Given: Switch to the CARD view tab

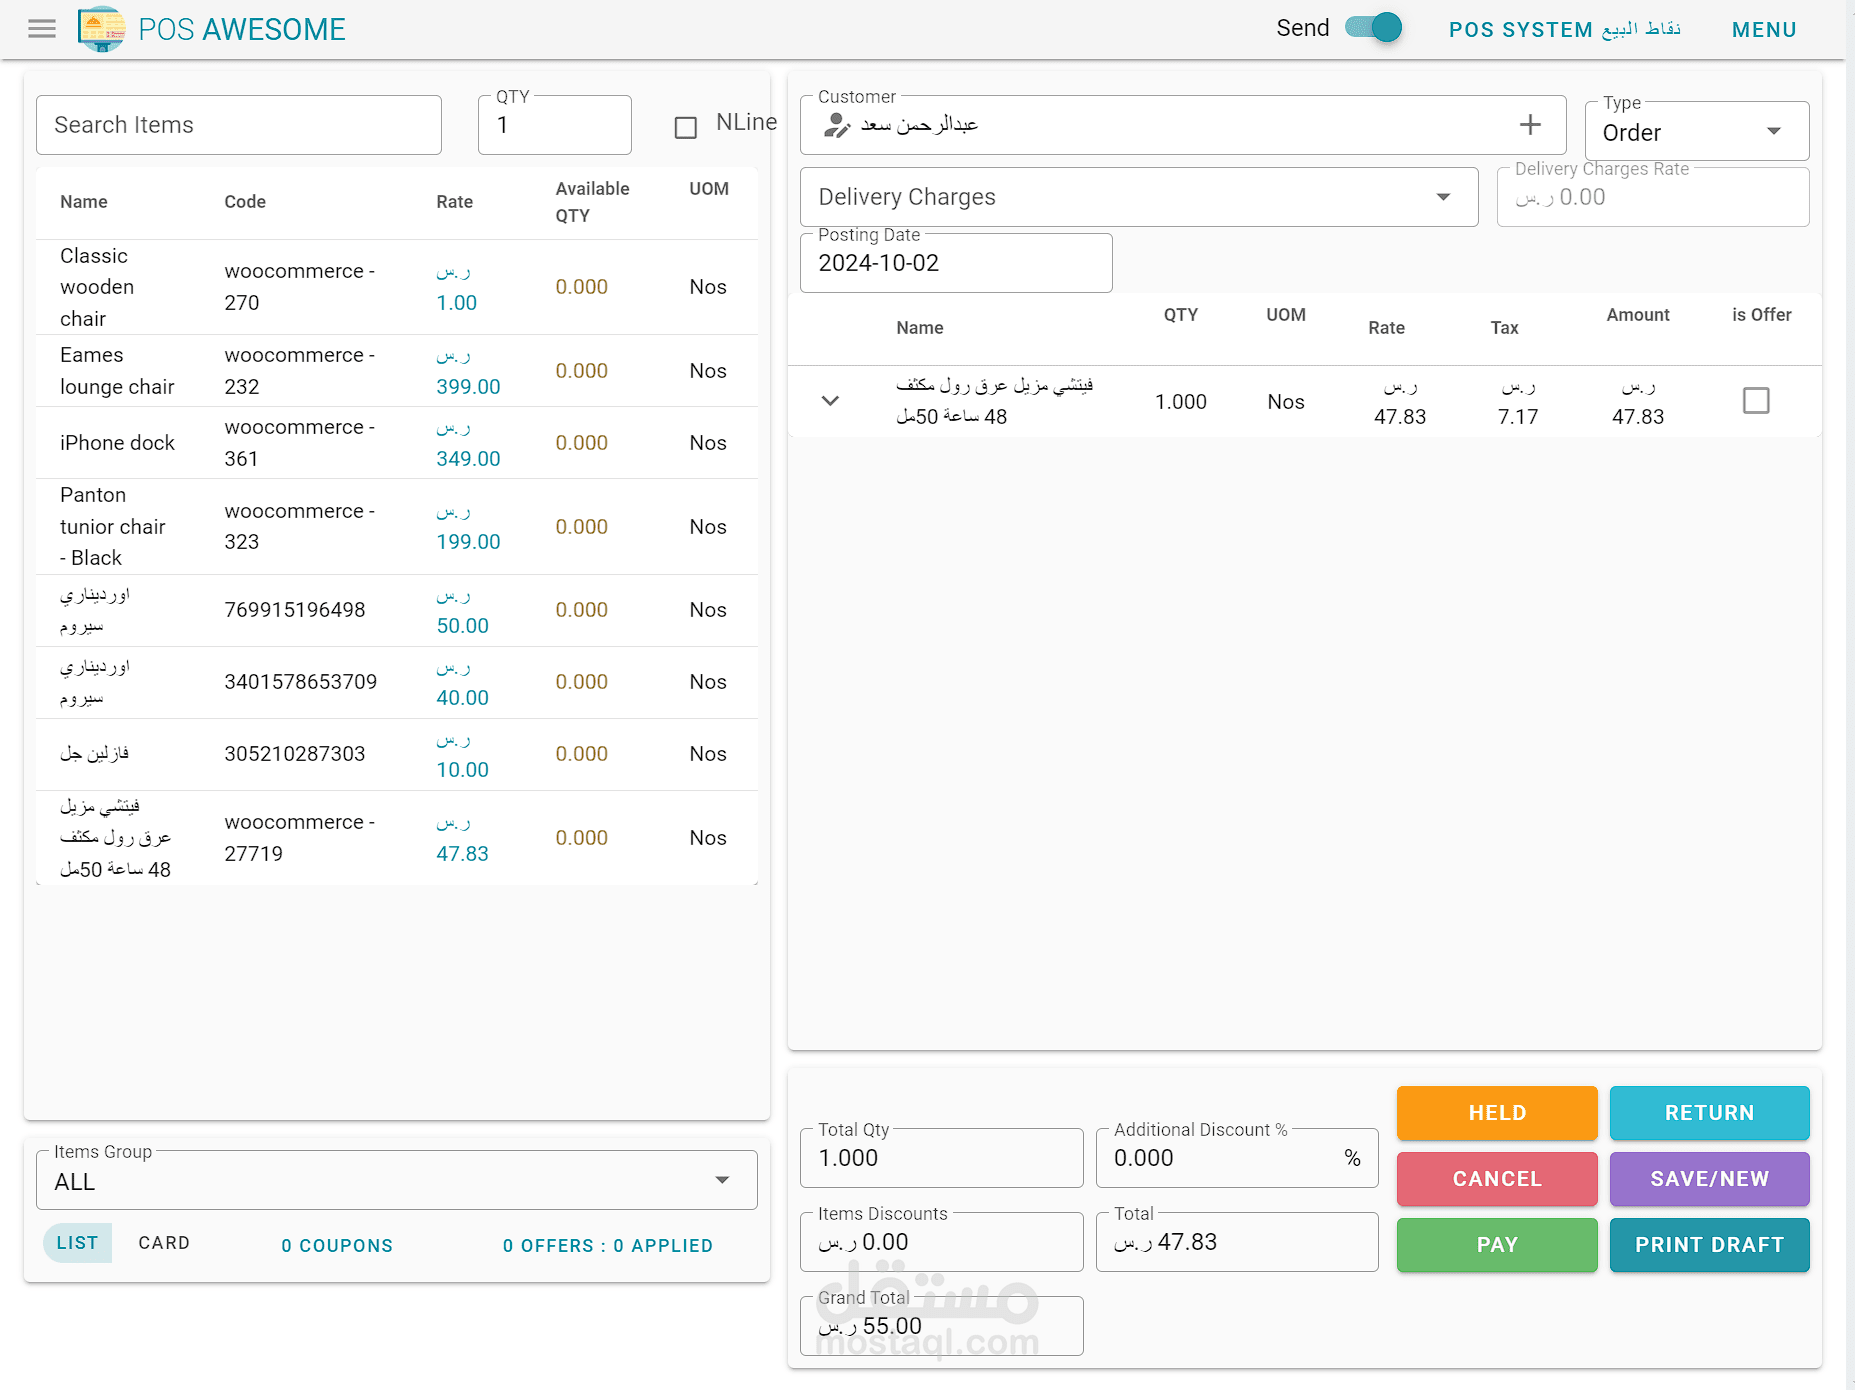Looking at the screenshot, I should (x=163, y=1243).
